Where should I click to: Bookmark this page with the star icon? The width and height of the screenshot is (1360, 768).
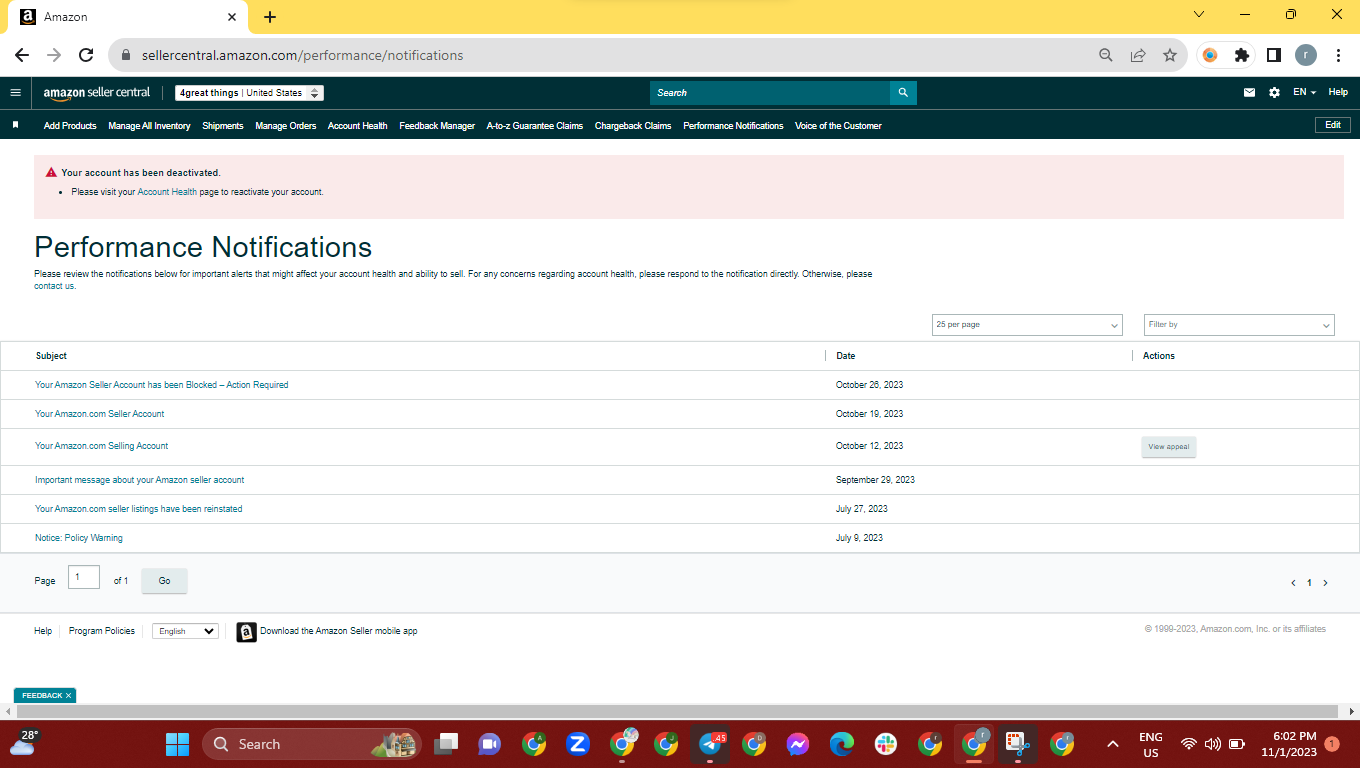pos(1170,55)
